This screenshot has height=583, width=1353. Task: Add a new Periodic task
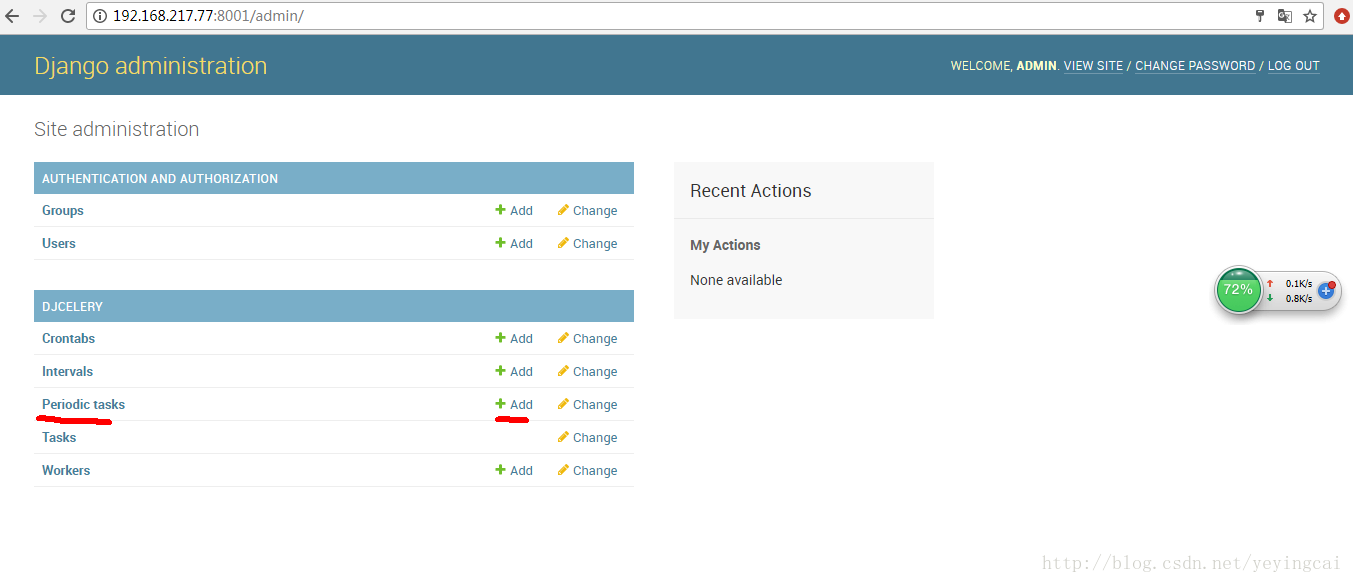pos(514,405)
